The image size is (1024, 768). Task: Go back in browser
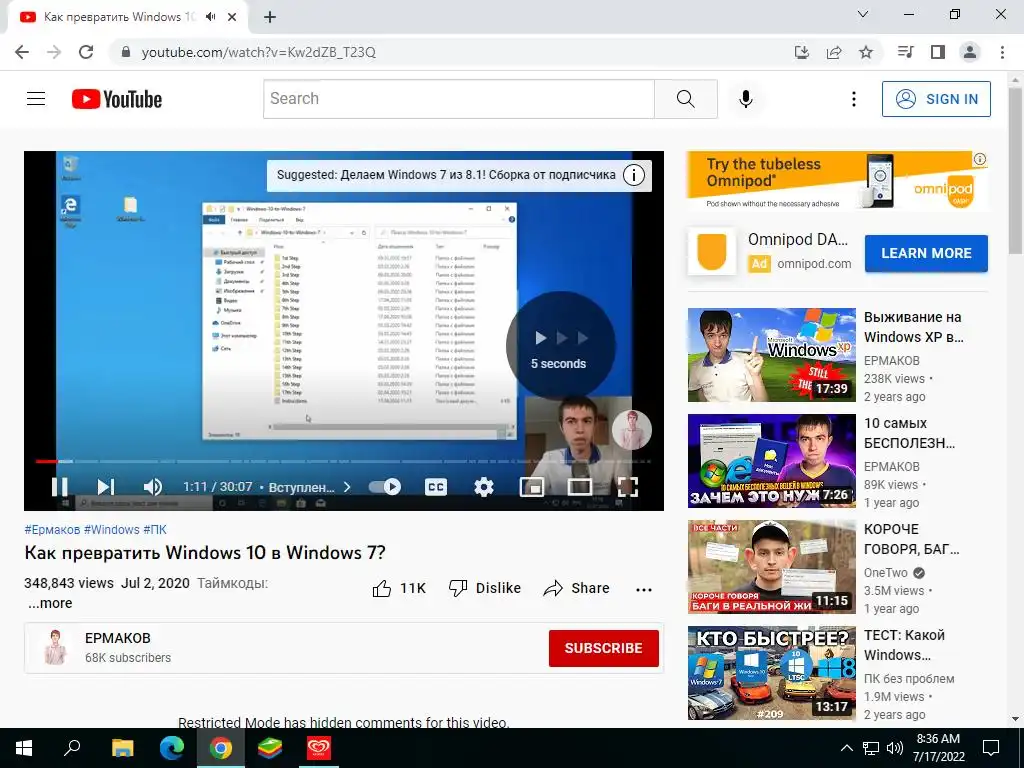click(22, 52)
